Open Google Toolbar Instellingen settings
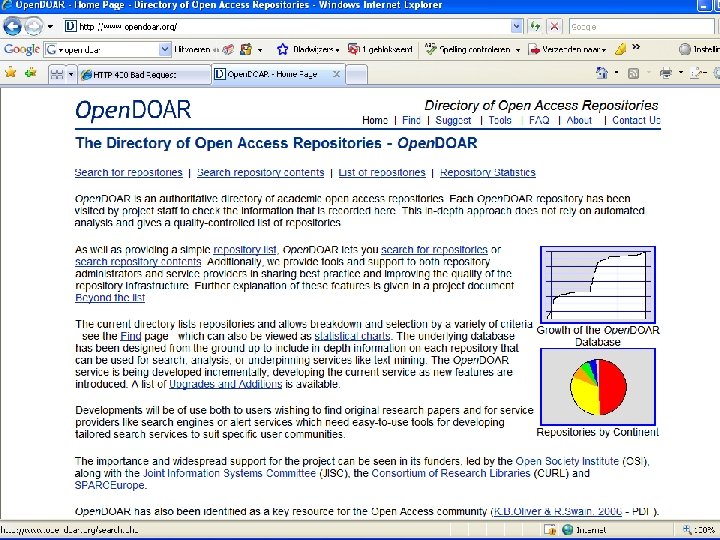 pyautogui.click(x=699, y=49)
